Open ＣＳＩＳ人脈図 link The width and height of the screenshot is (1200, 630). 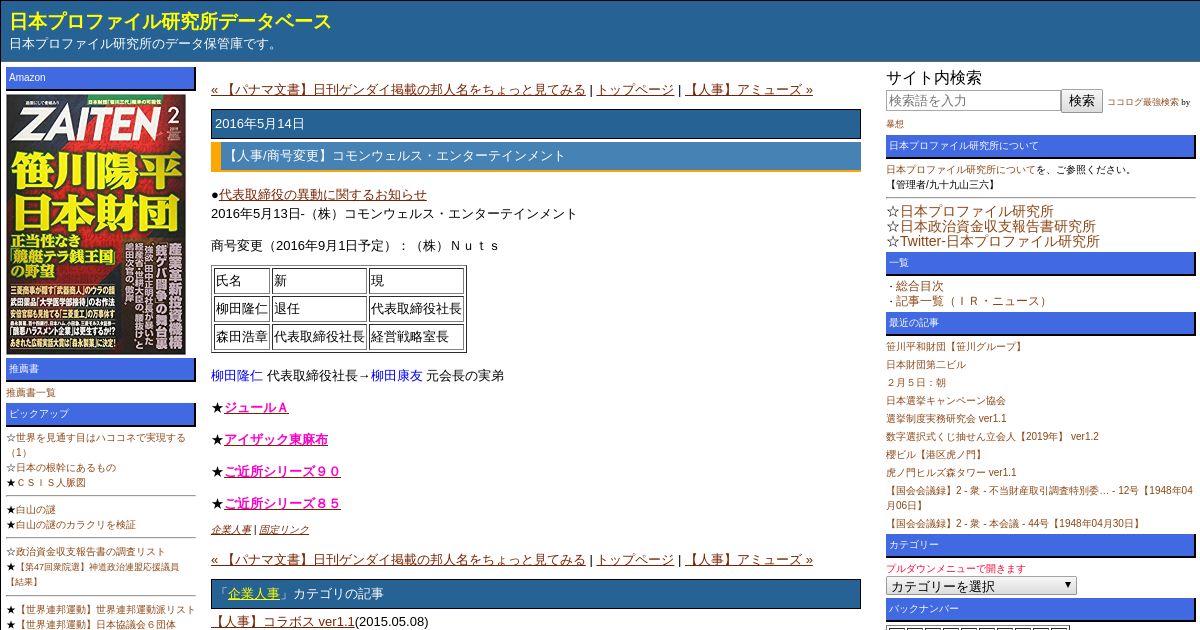tap(51, 482)
